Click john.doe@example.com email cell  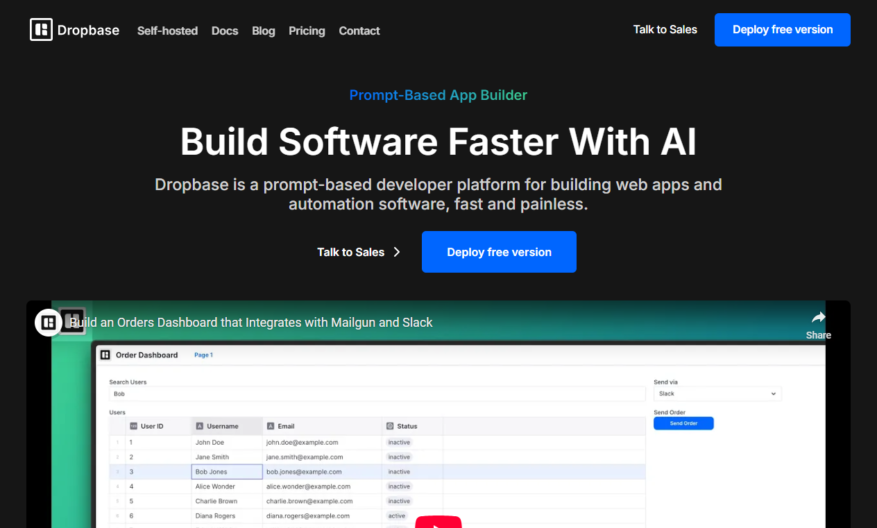(322, 442)
